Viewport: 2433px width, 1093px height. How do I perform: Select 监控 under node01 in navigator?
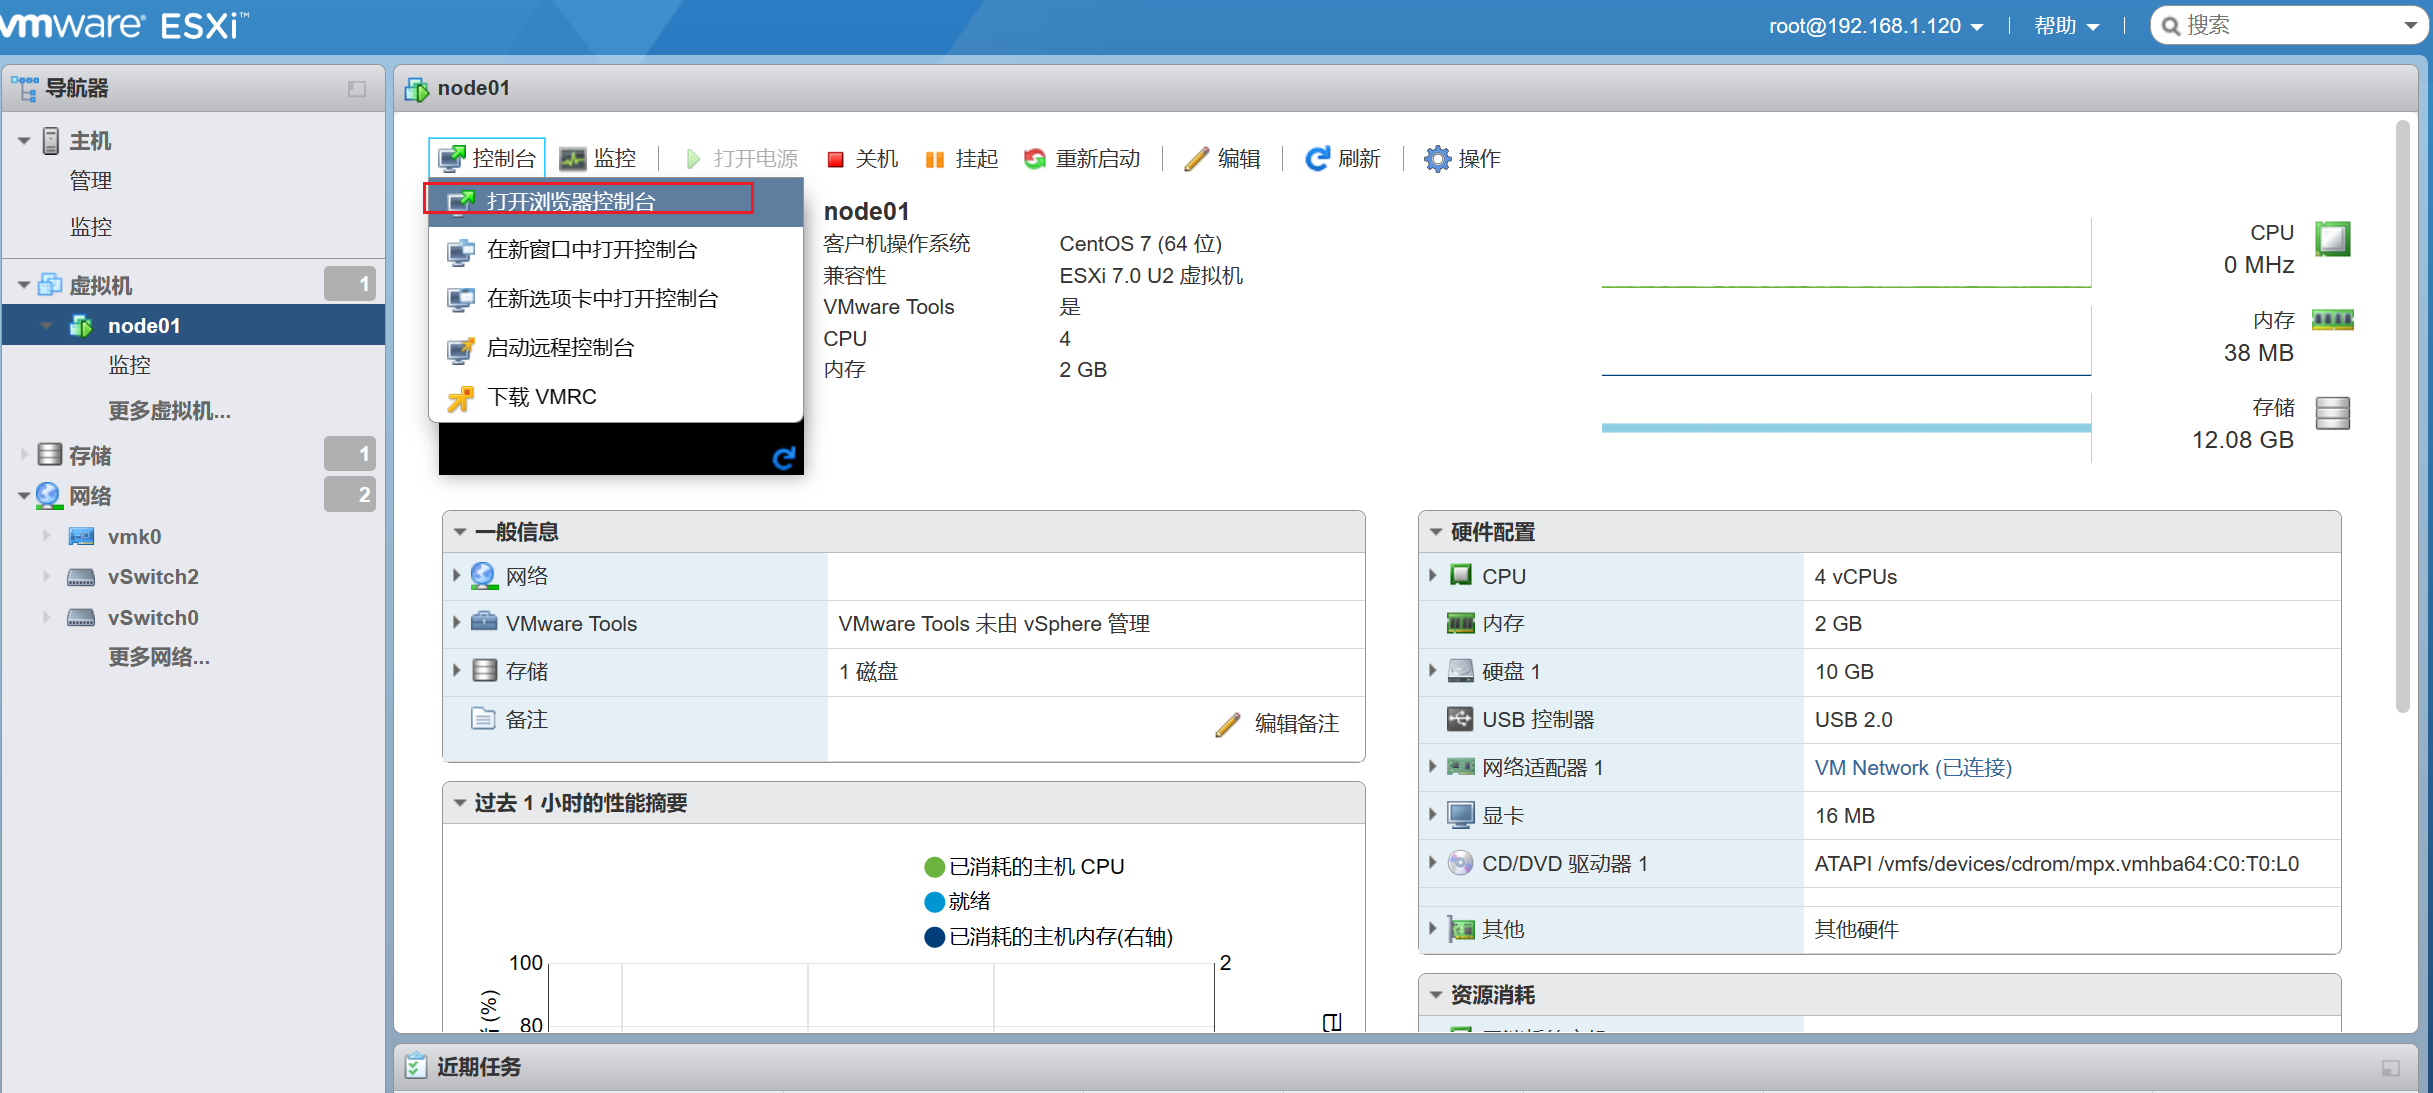click(130, 365)
